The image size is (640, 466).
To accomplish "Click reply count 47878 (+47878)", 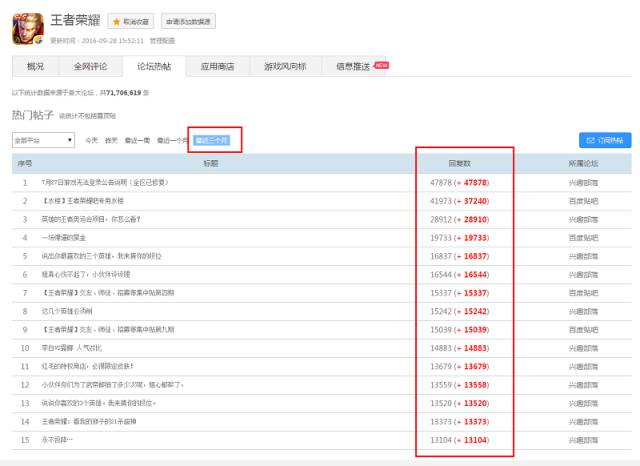I will [460, 182].
